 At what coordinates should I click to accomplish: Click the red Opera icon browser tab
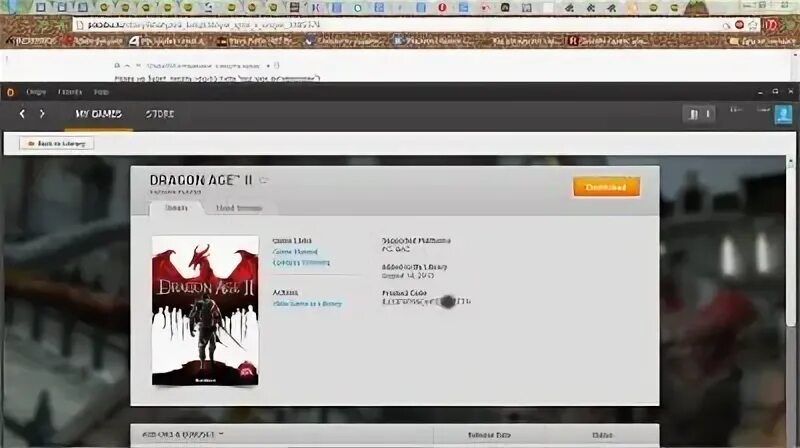pos(442,8)
